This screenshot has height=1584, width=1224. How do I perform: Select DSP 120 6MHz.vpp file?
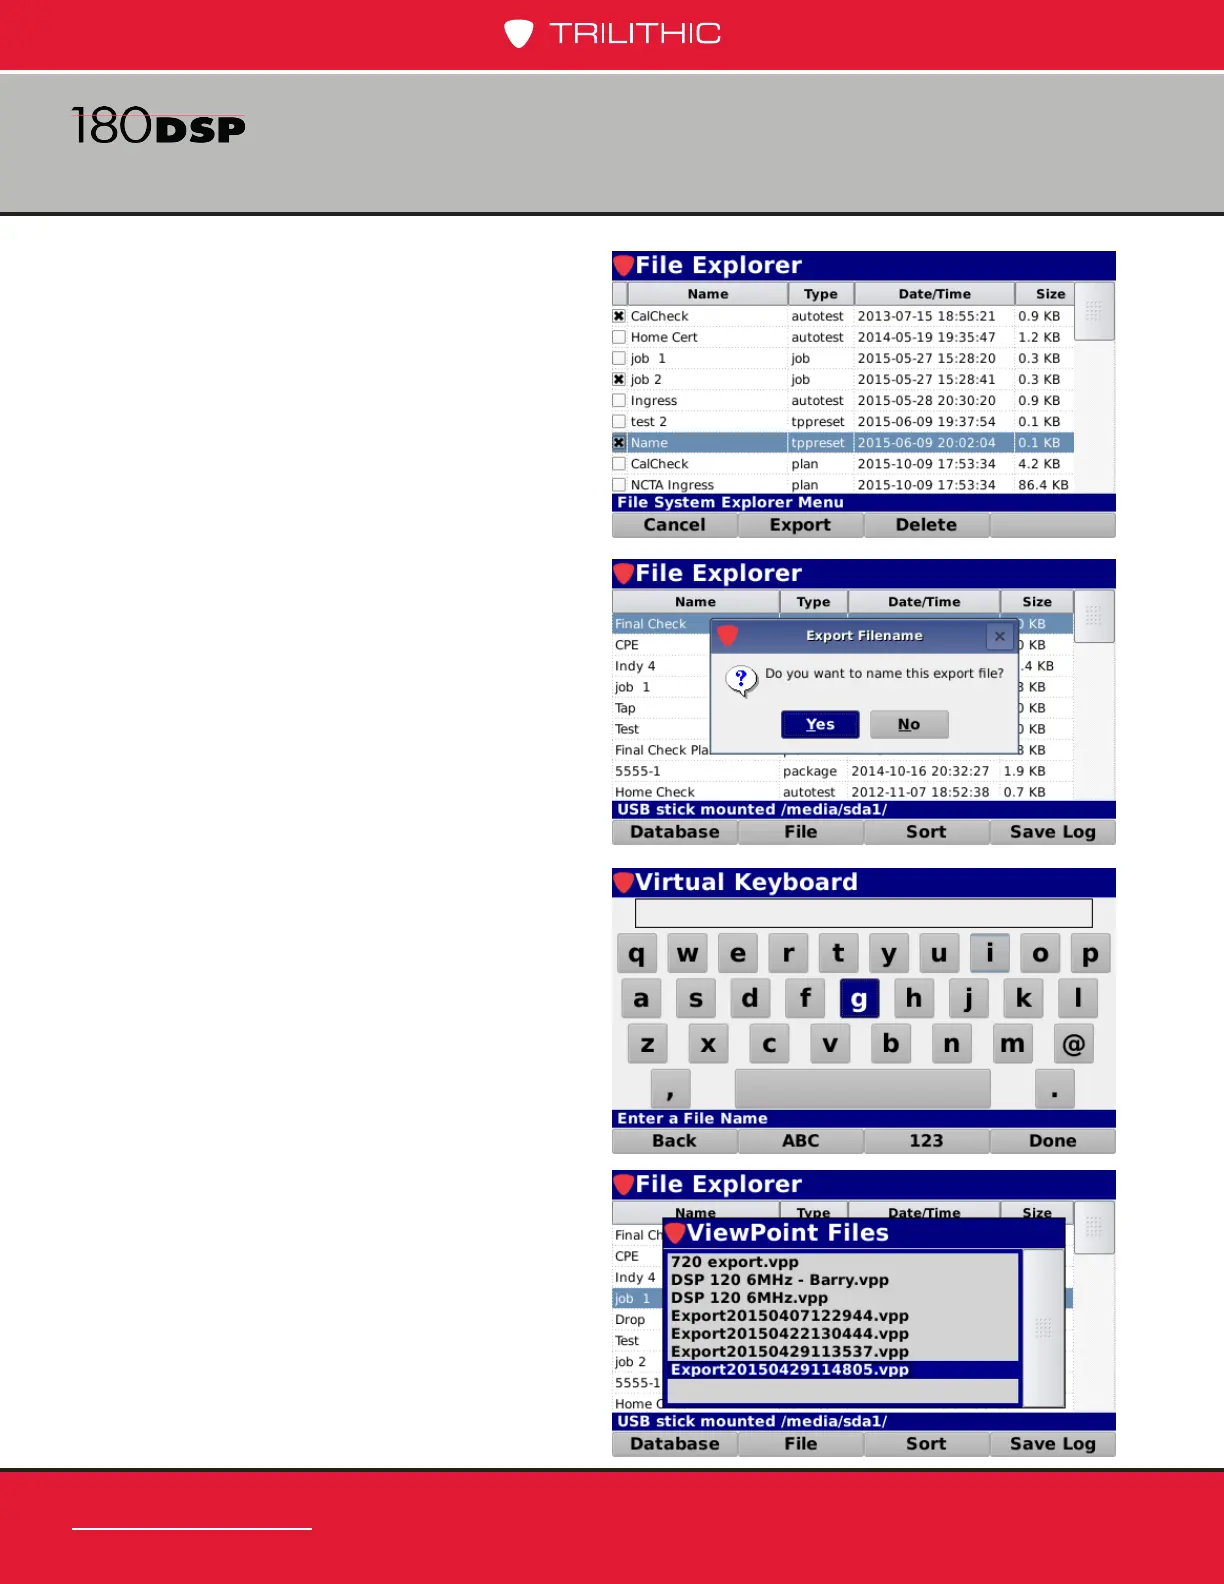point(843,1298)
